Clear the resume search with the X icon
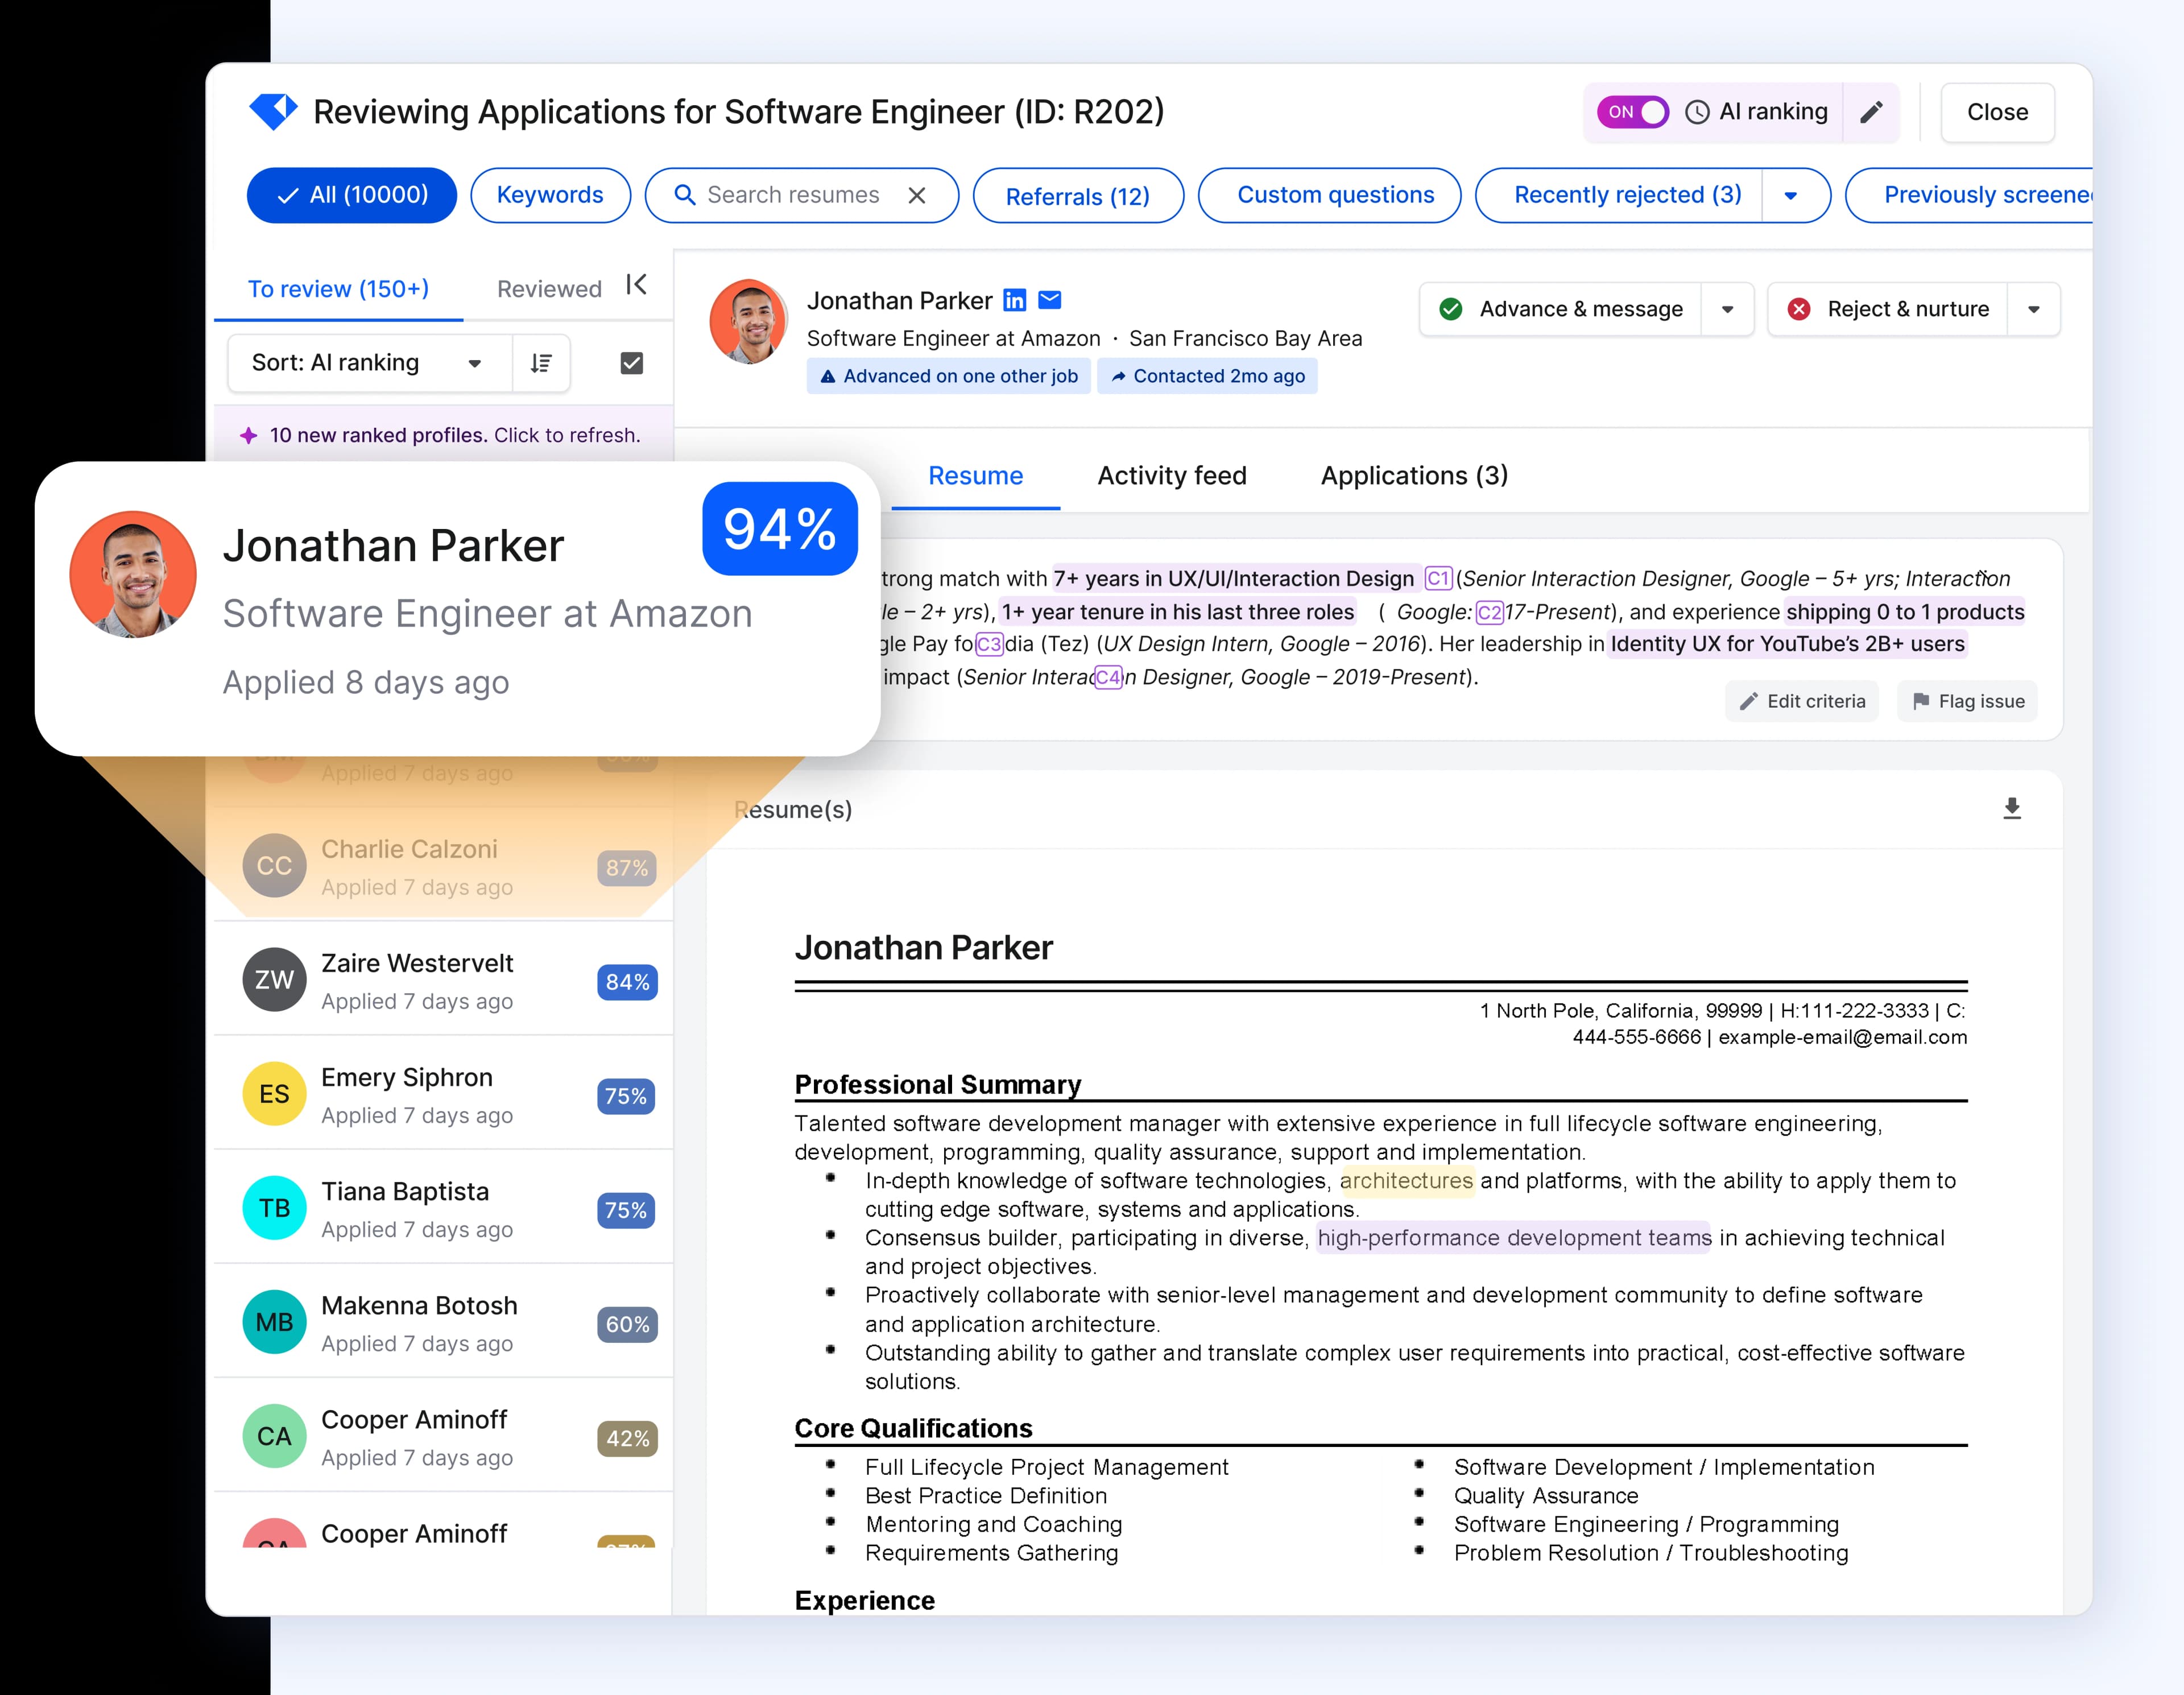 coord(917,195)
